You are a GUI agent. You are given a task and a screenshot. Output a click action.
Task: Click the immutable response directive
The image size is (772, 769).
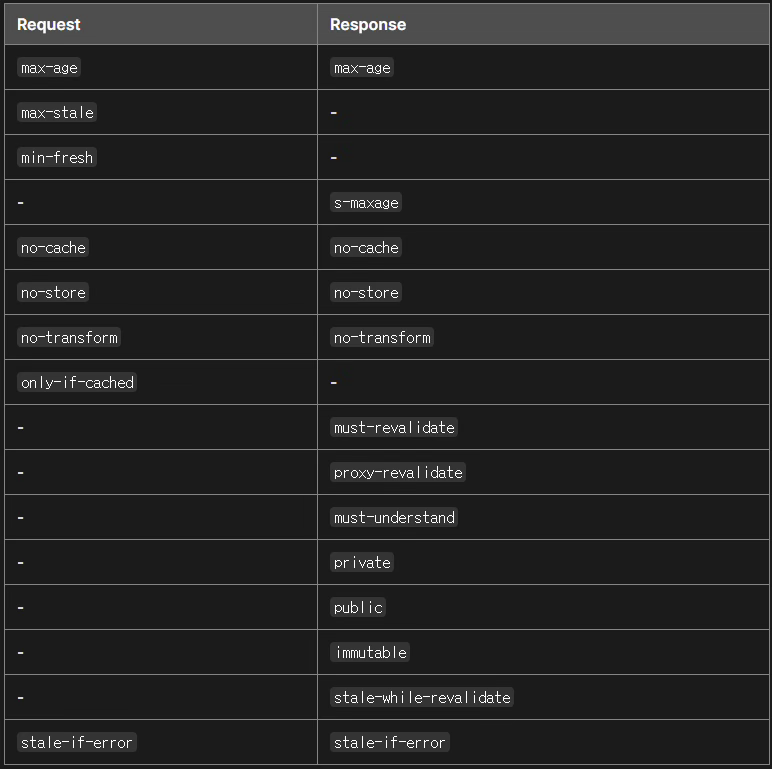(370, 652)
